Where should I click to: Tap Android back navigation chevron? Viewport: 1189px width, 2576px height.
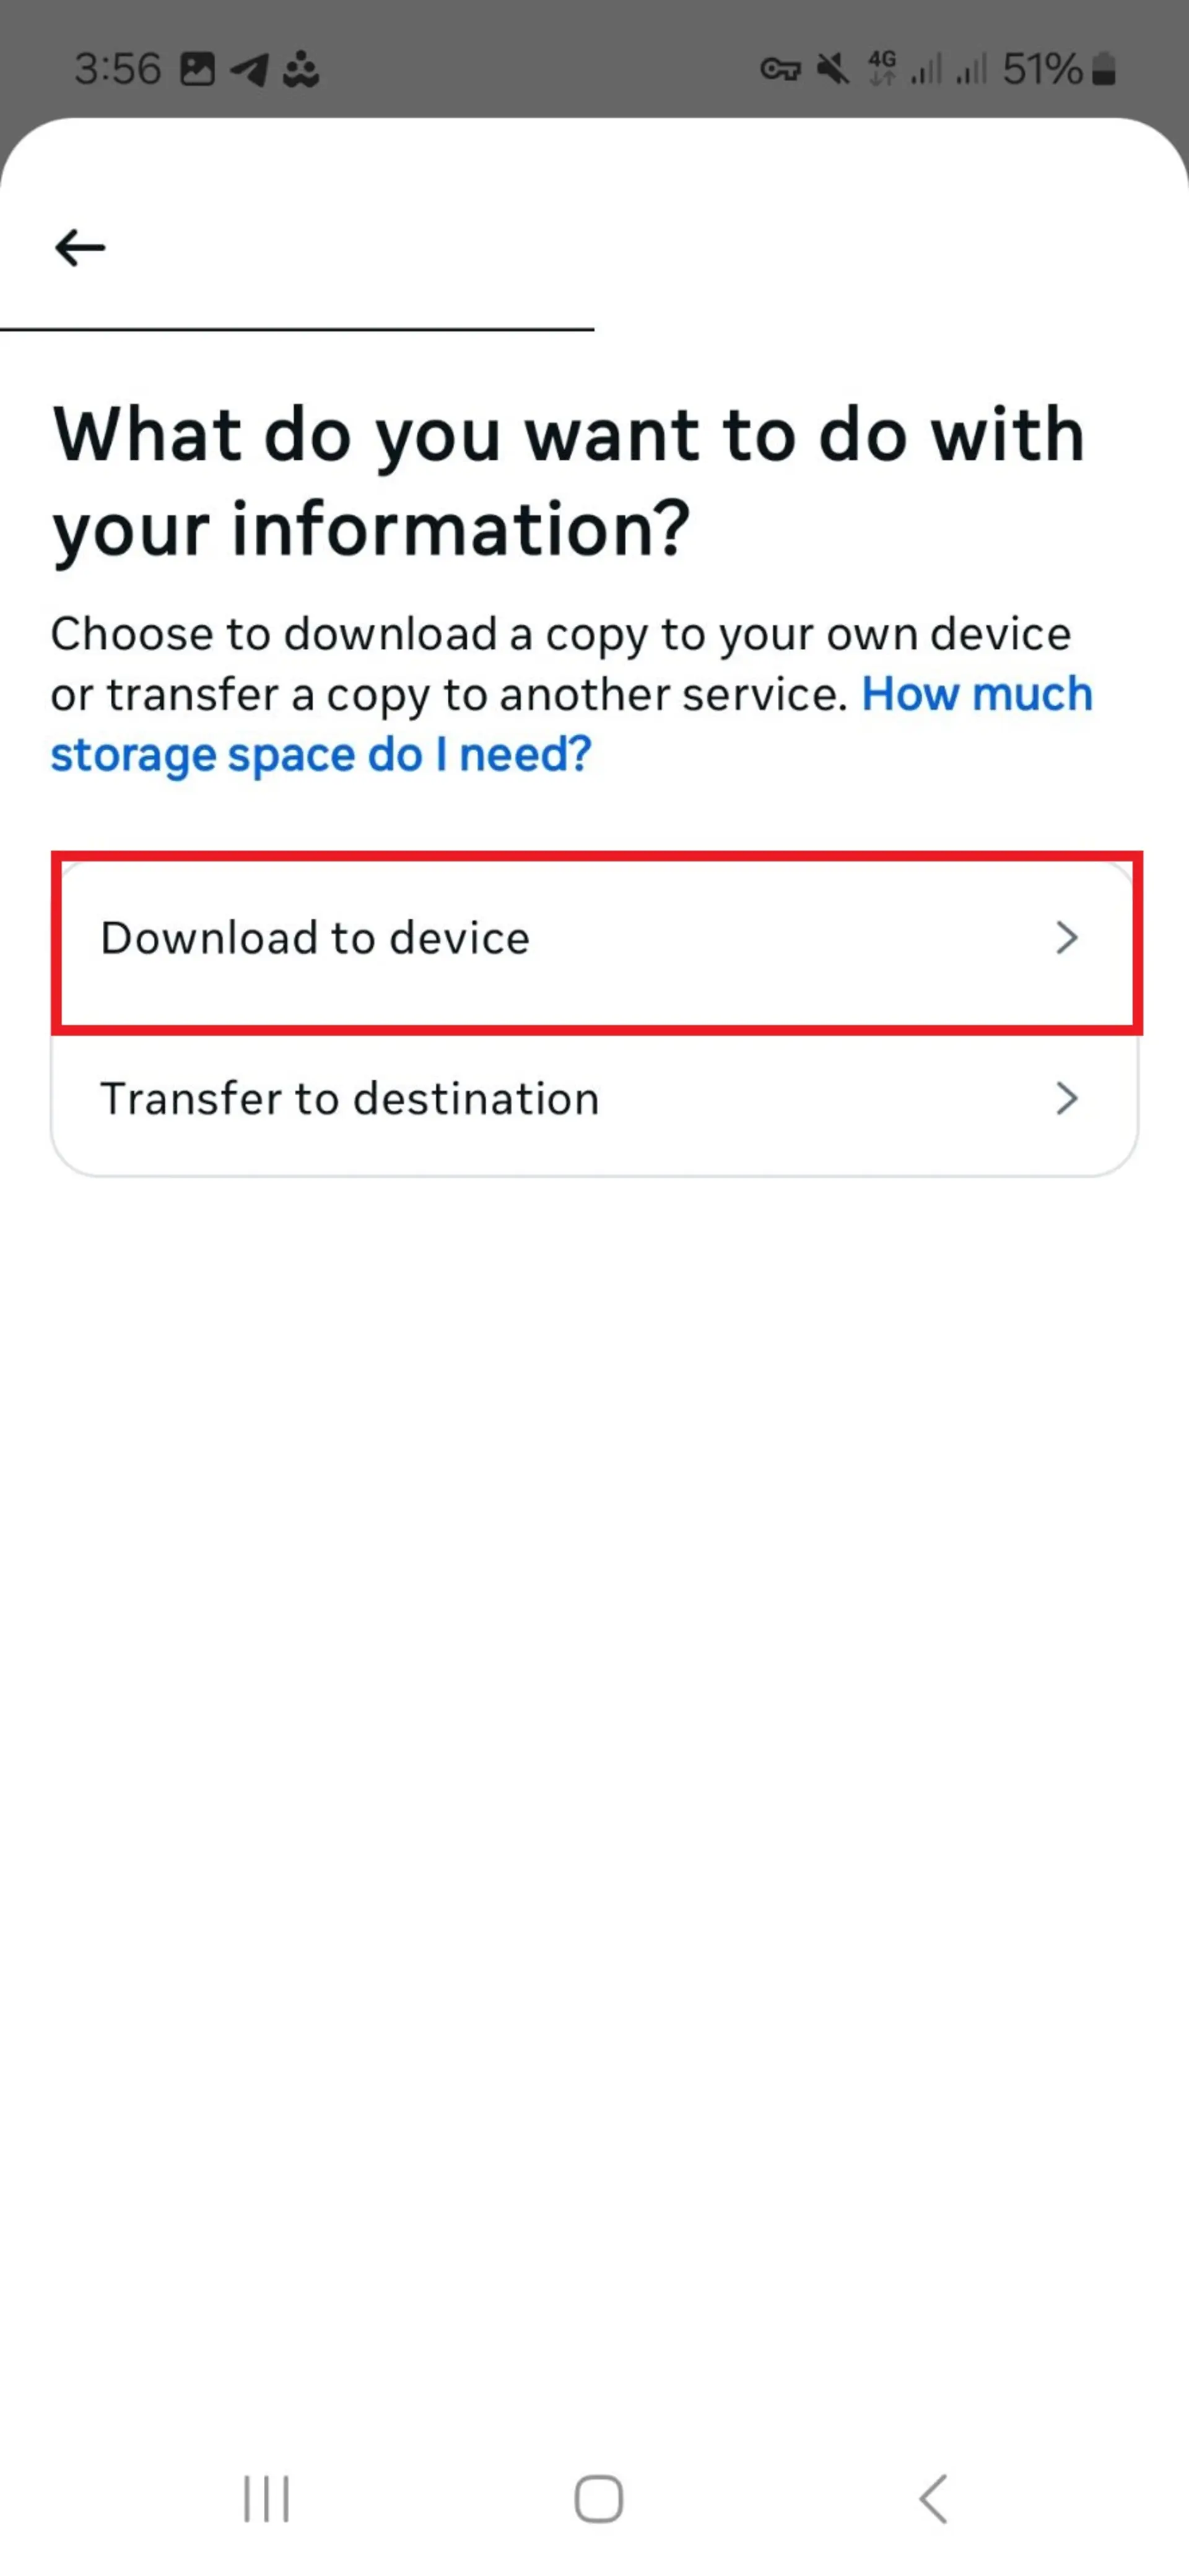[x=933, y=2499]
